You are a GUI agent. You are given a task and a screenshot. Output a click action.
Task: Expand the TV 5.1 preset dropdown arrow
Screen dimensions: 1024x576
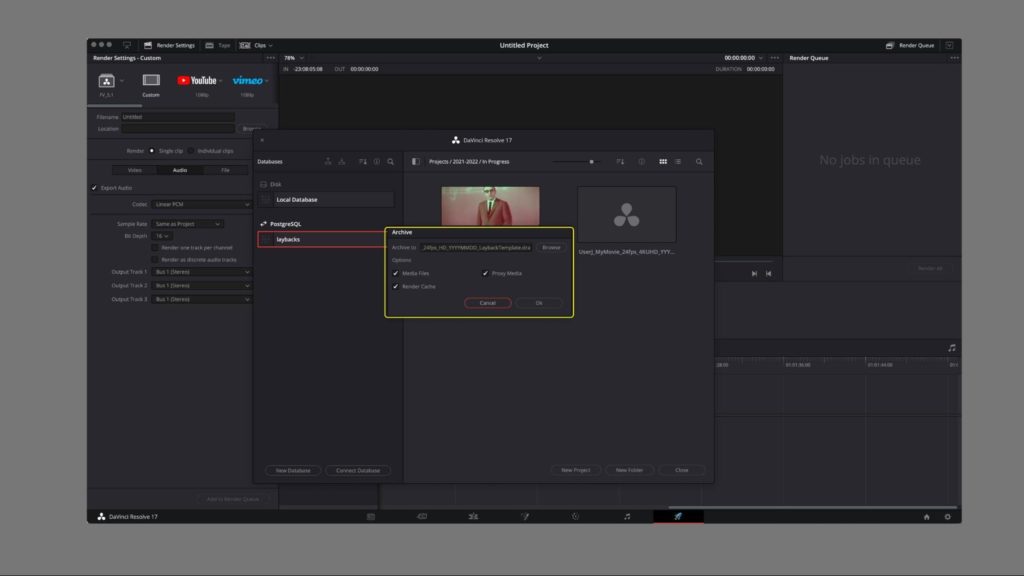(x=122, y=81)
